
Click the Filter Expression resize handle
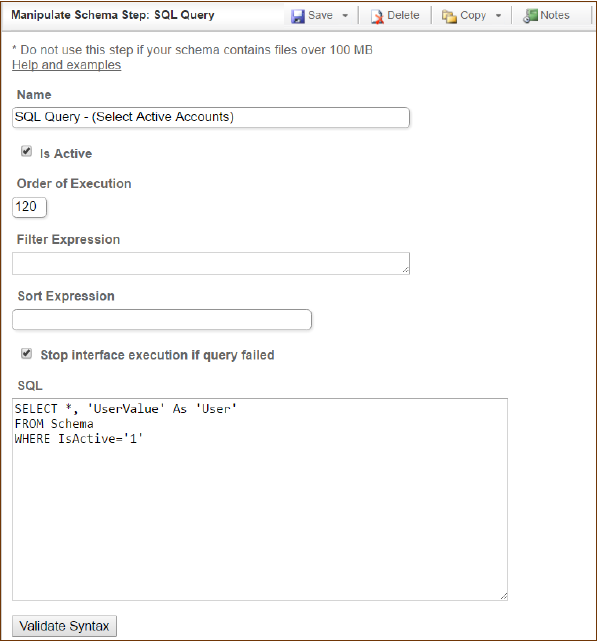coord(405,270)
